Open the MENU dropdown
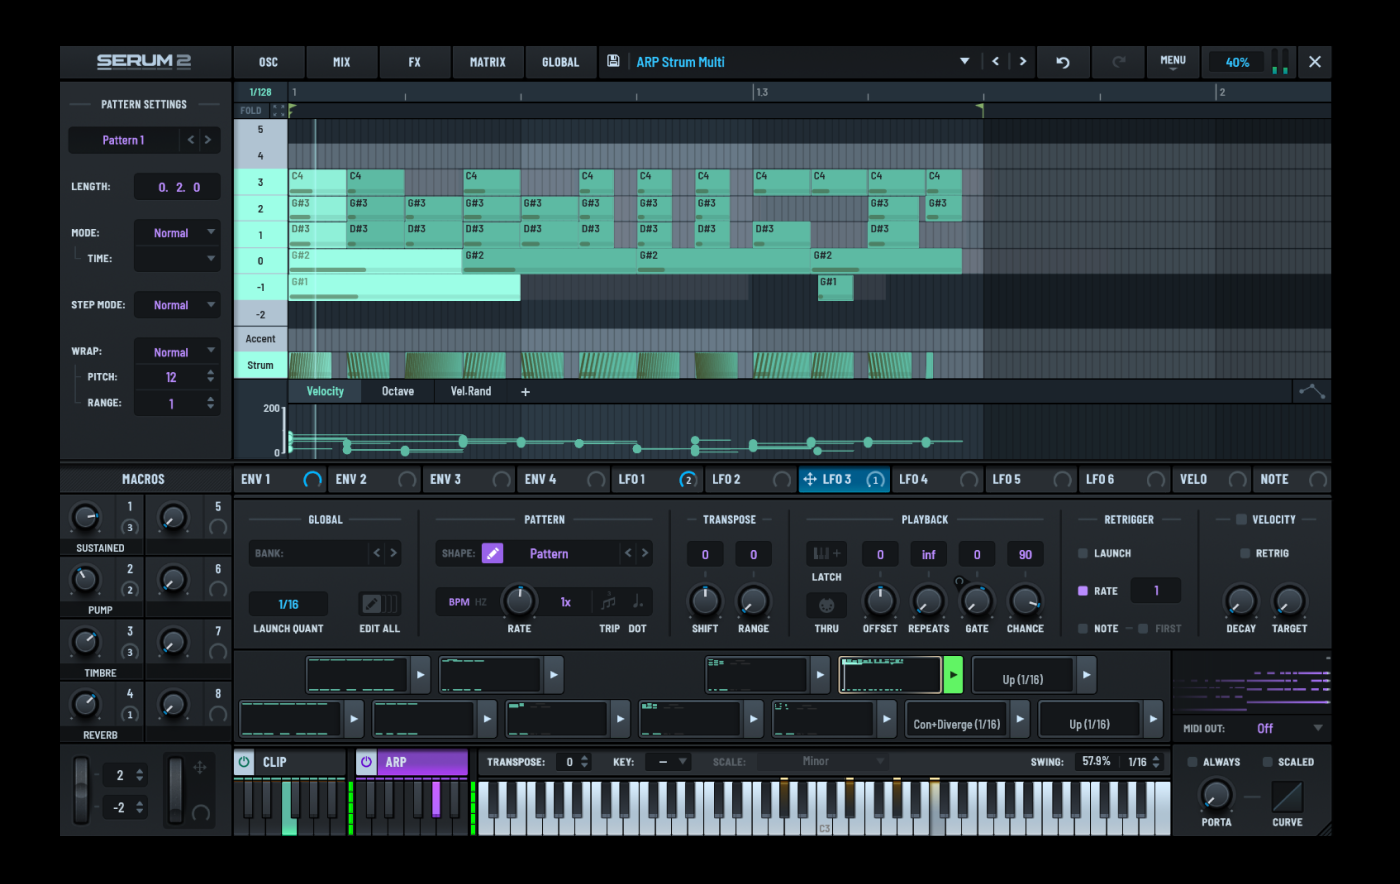 1173,63
